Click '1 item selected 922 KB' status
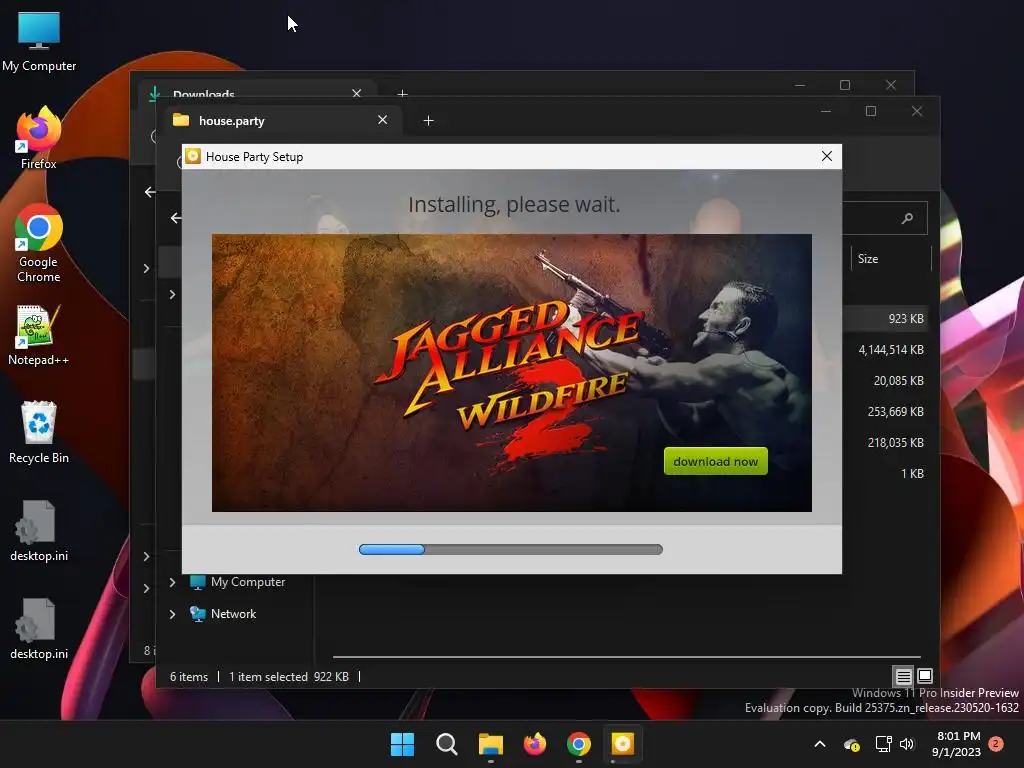The height and width of the screenshot is (768, 1024). [x=289, y=677]
